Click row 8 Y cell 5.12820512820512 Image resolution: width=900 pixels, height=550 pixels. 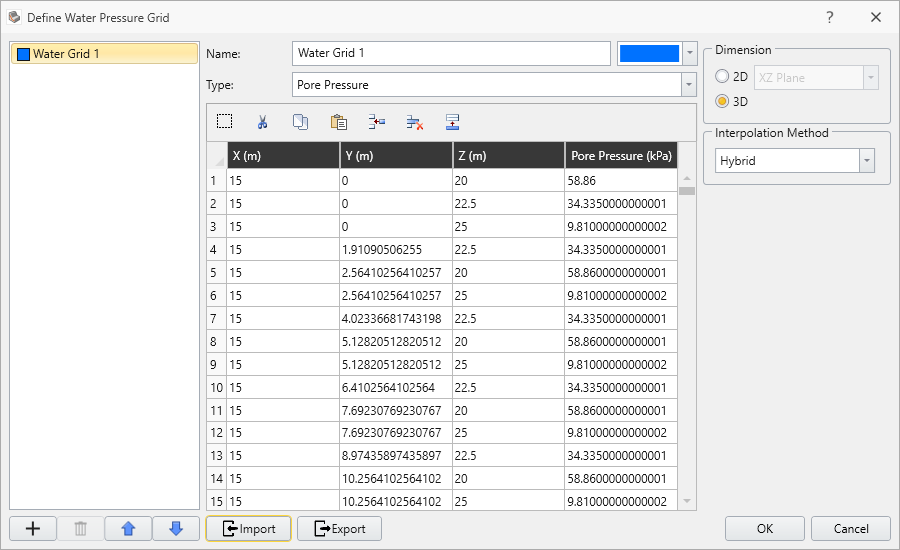pyautogui.click(x=396, y=341)
